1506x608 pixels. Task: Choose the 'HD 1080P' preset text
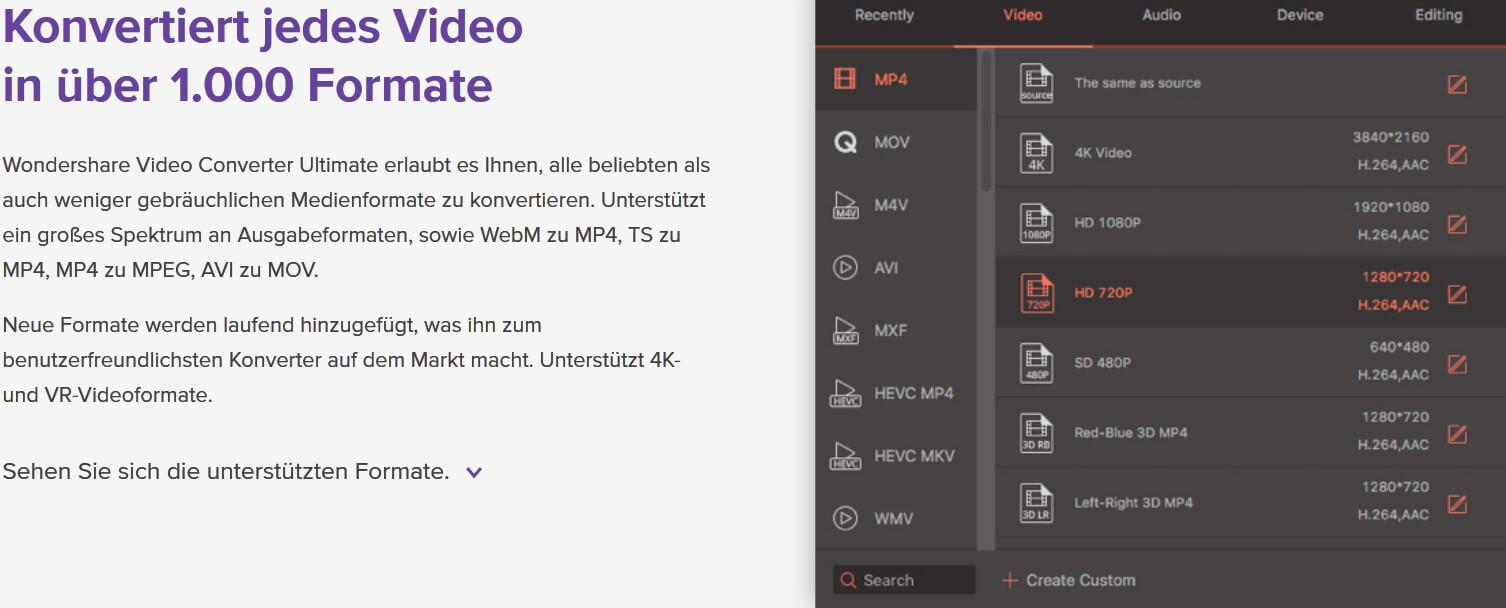(x=1107, y=223)
